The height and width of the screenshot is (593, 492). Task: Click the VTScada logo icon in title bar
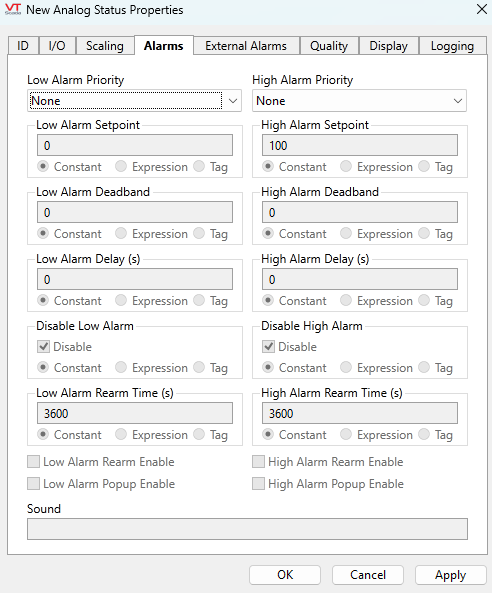[x=13, y=9]
